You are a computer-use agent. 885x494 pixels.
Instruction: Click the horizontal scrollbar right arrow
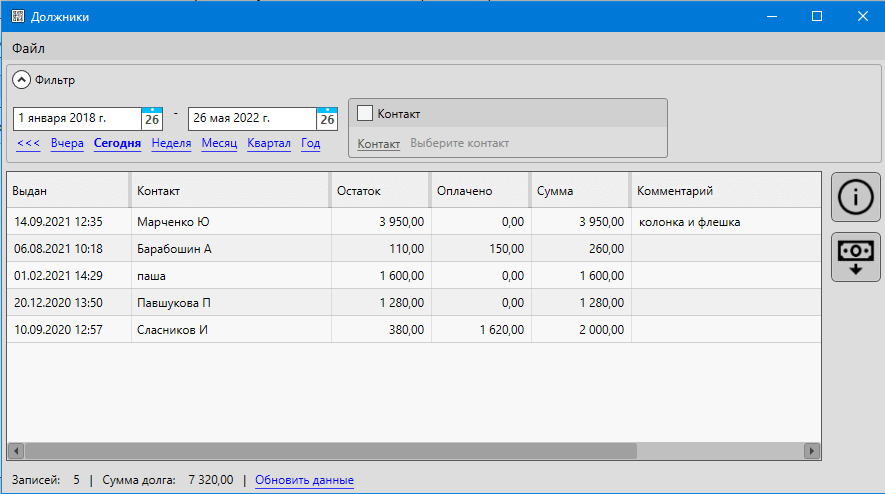point(812,451)
